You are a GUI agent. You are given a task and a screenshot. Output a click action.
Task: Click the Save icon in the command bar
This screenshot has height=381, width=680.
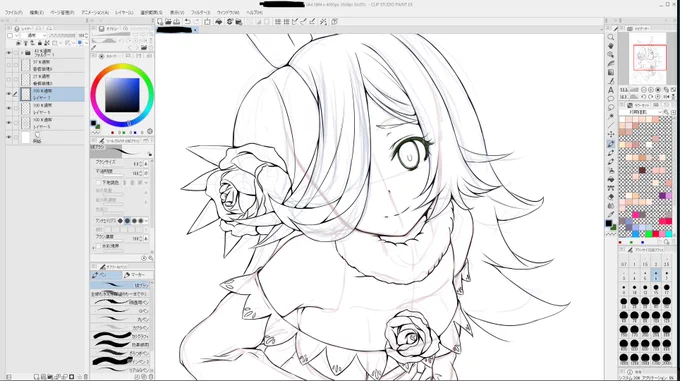[x=177, y=22]
